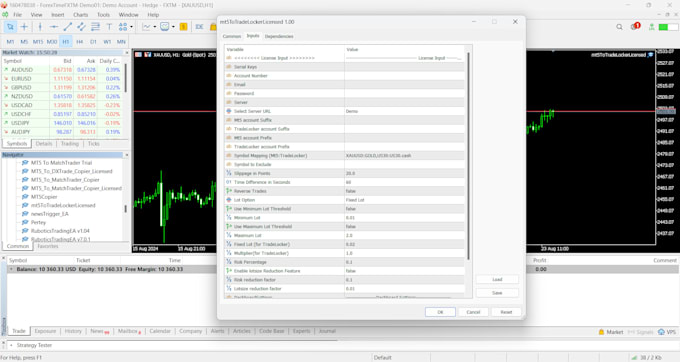Click Select Server URL value Demo
680x362 pixels.
point(404,111)
